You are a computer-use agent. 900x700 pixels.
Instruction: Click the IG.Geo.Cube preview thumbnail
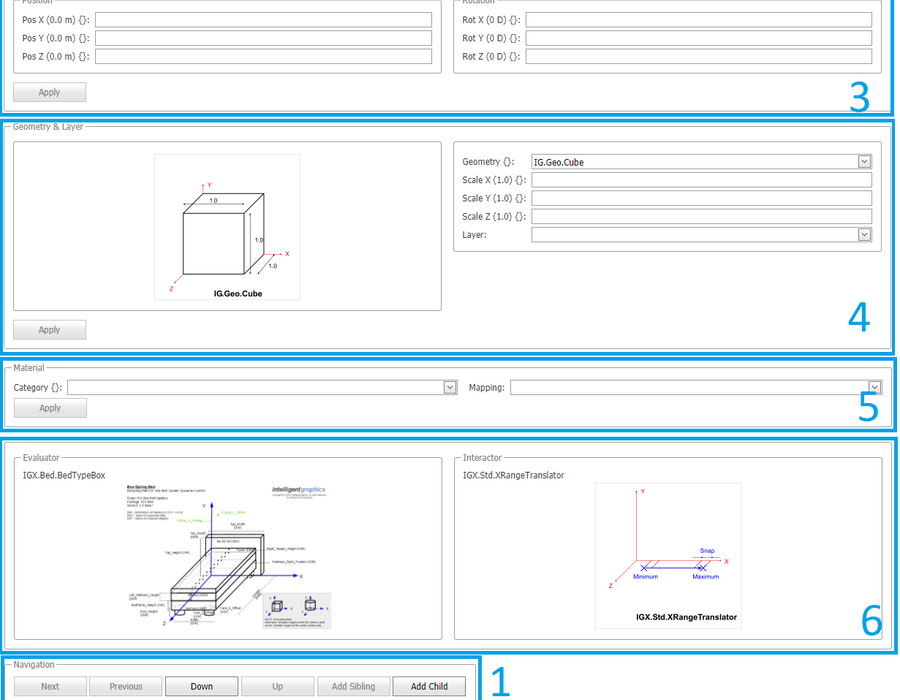[227, 227]
